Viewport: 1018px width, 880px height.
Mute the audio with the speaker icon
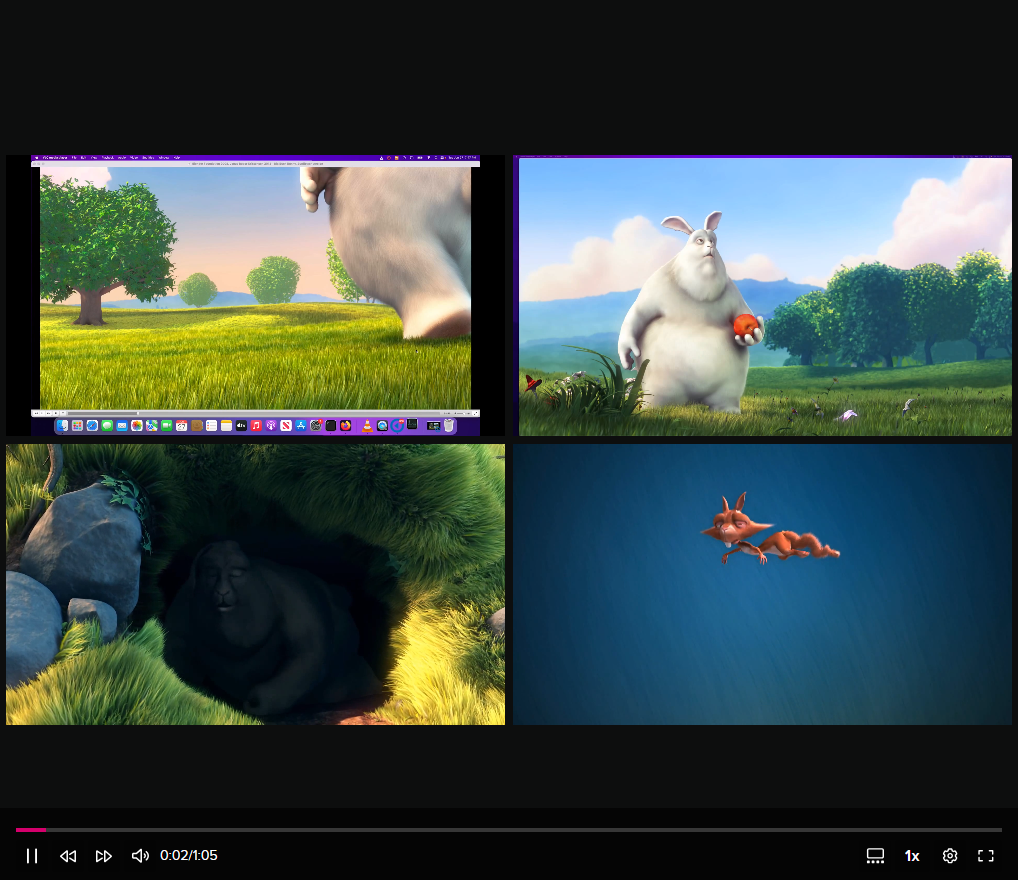tap(140, 856)
